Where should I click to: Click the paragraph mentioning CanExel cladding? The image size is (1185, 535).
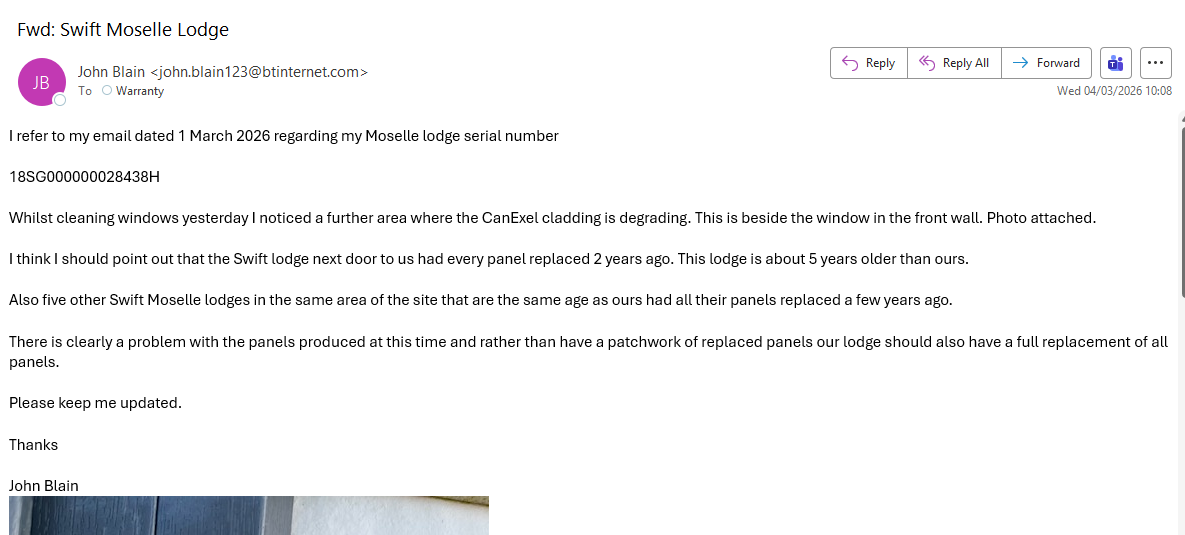[552, 218]
